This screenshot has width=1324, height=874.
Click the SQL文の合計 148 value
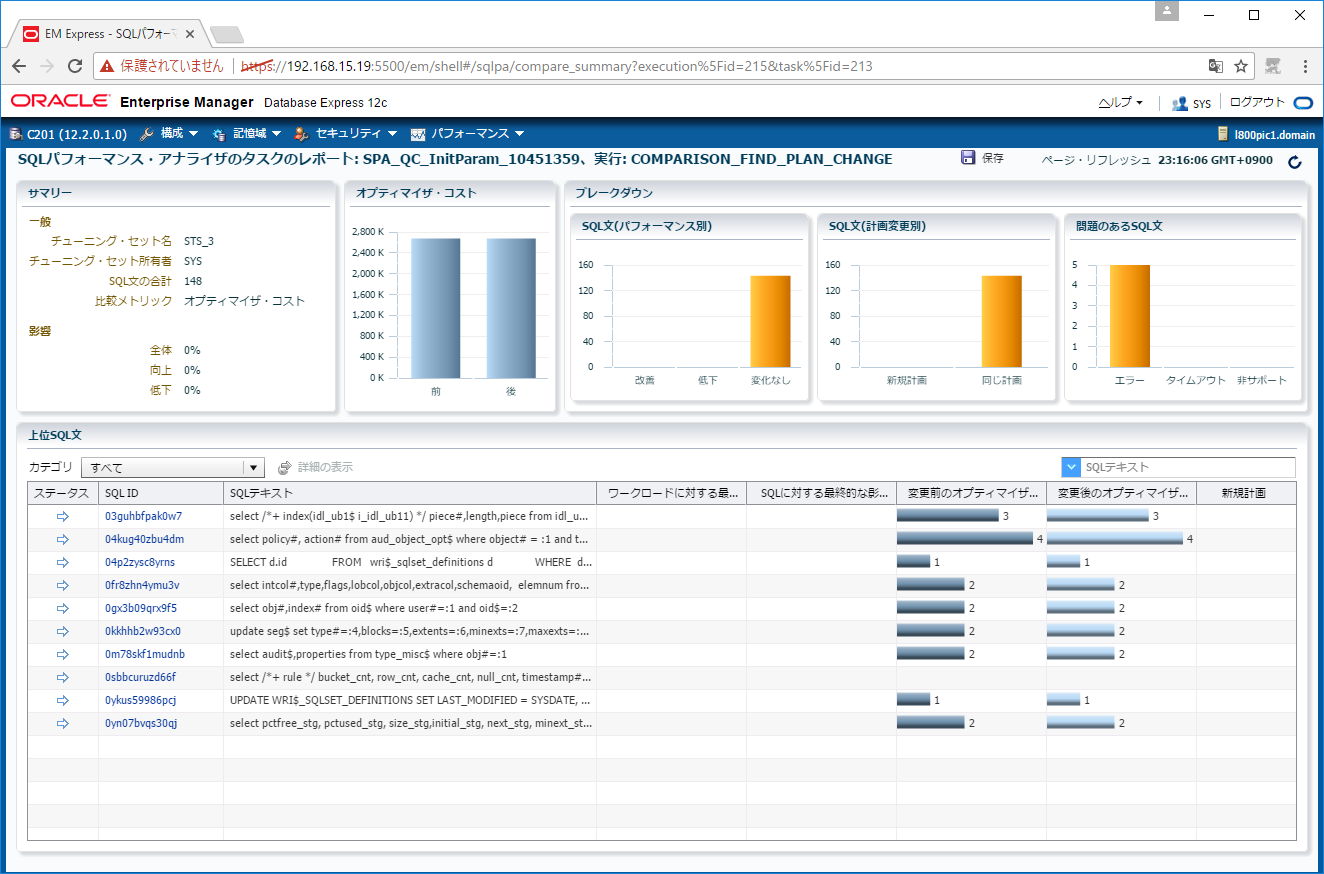pyautogui.click(x=193, y=281)
